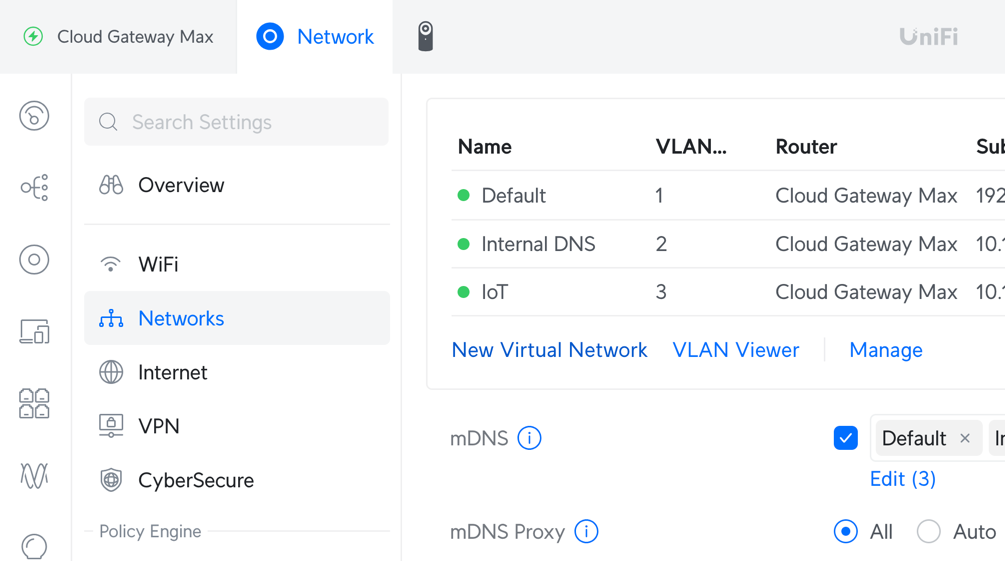Uncheck the mDNS checkbox
The width and height of the screenshot is (1005, 561).
(x=845, y=438)
